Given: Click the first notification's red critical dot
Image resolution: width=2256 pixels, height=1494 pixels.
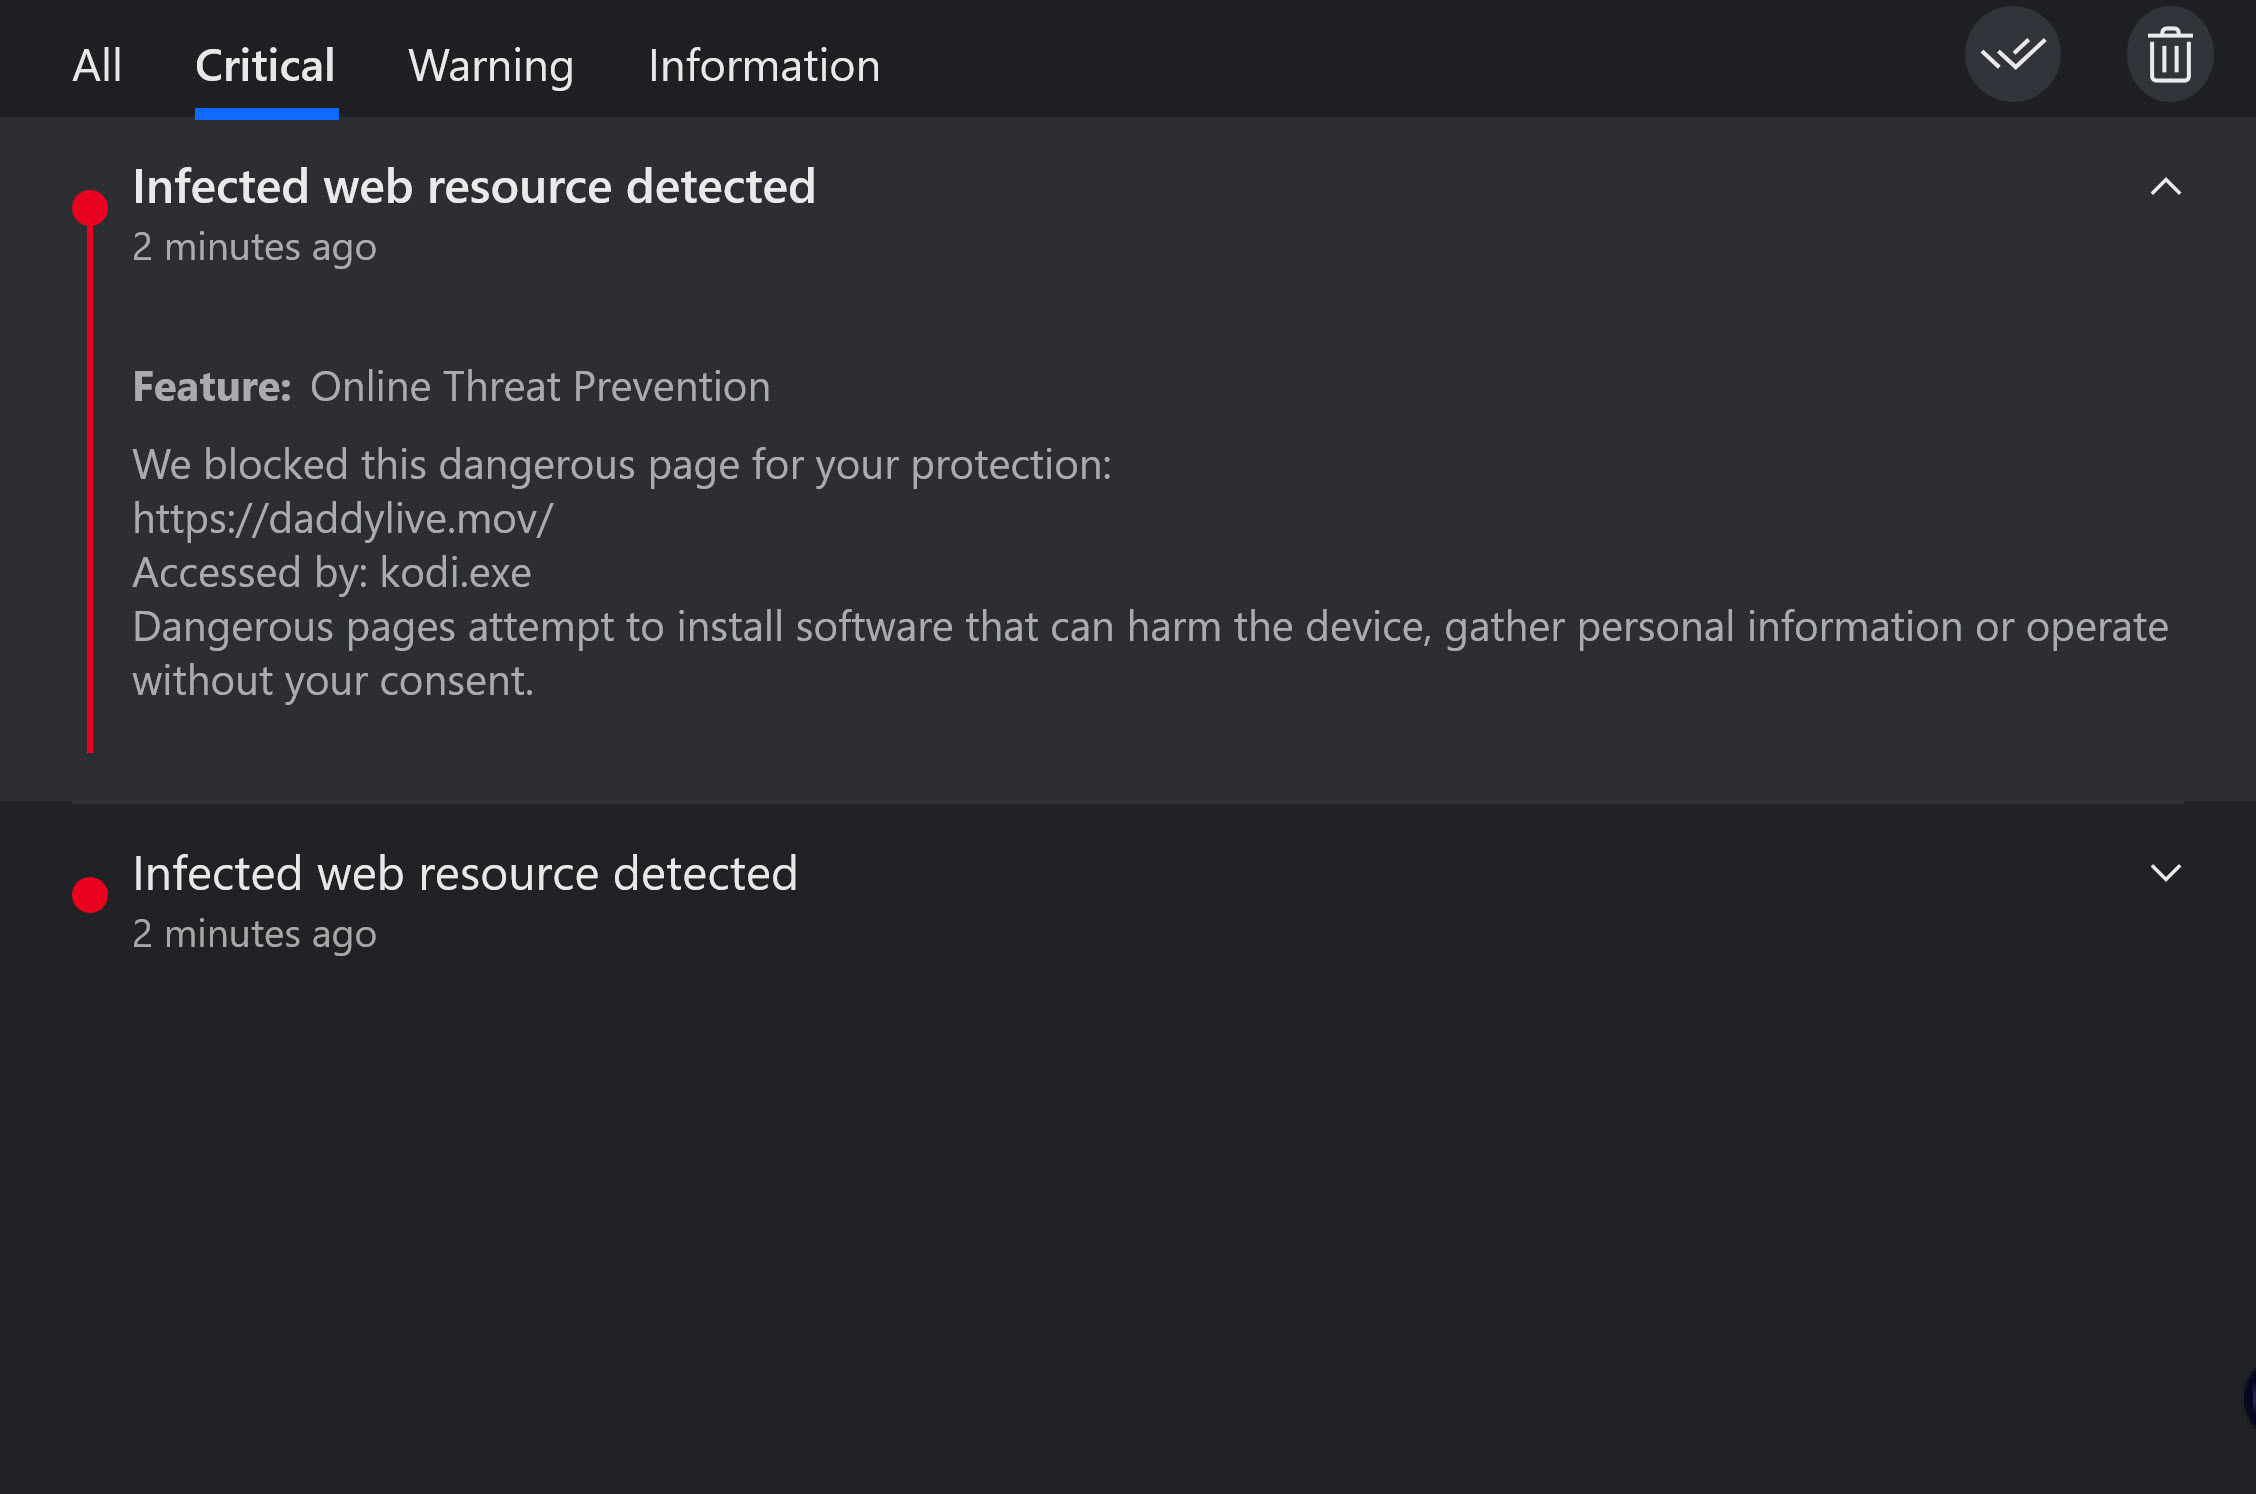Looking at the screenshot, I should click(90, 208).
